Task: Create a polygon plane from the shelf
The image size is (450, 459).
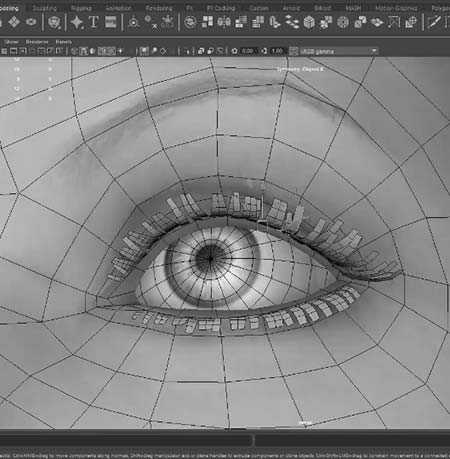Action: 14,22
